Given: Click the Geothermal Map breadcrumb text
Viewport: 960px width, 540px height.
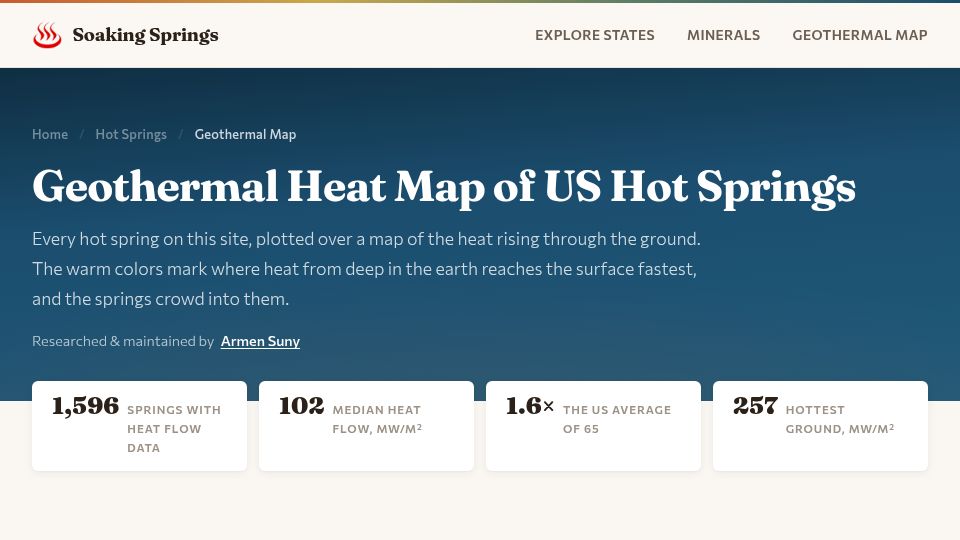Looking at the screenshot, I should (x=245, y=134).
